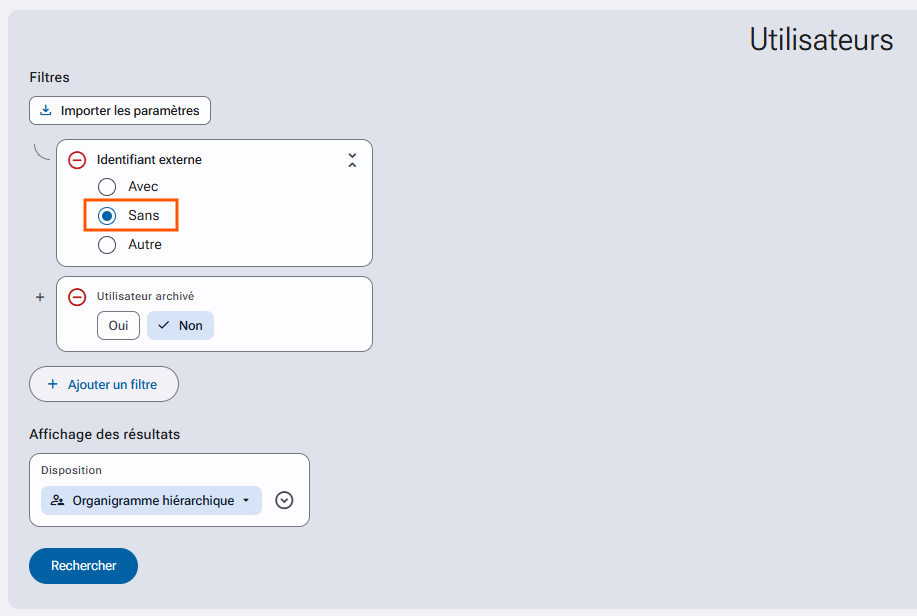Screen dimensions: 917x616
Task: Set Utilisateur archivé to Oui
Action: coord(118,325)
